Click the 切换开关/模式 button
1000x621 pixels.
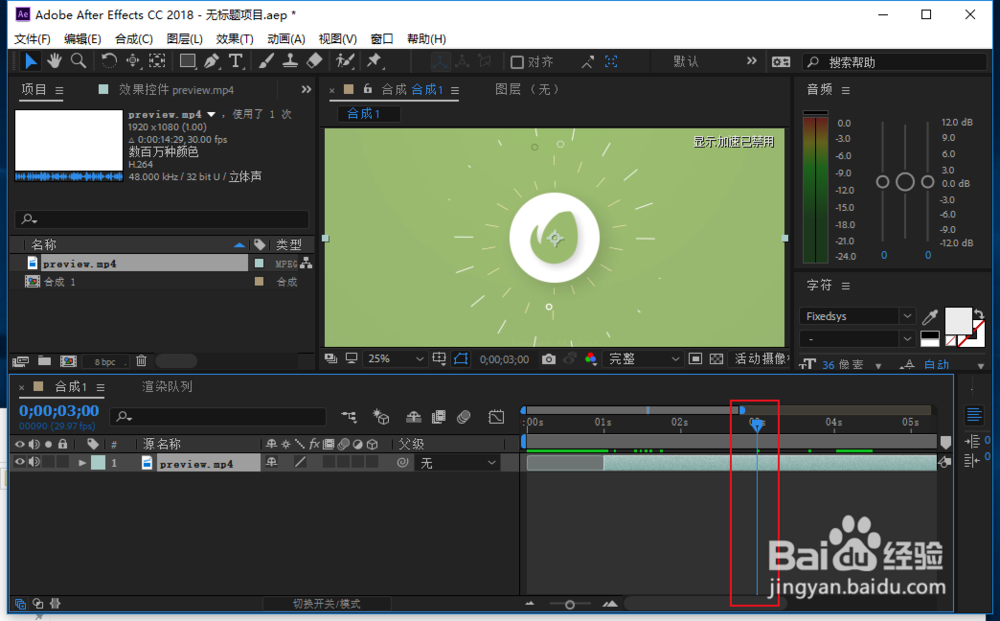(x=327, y=603)
